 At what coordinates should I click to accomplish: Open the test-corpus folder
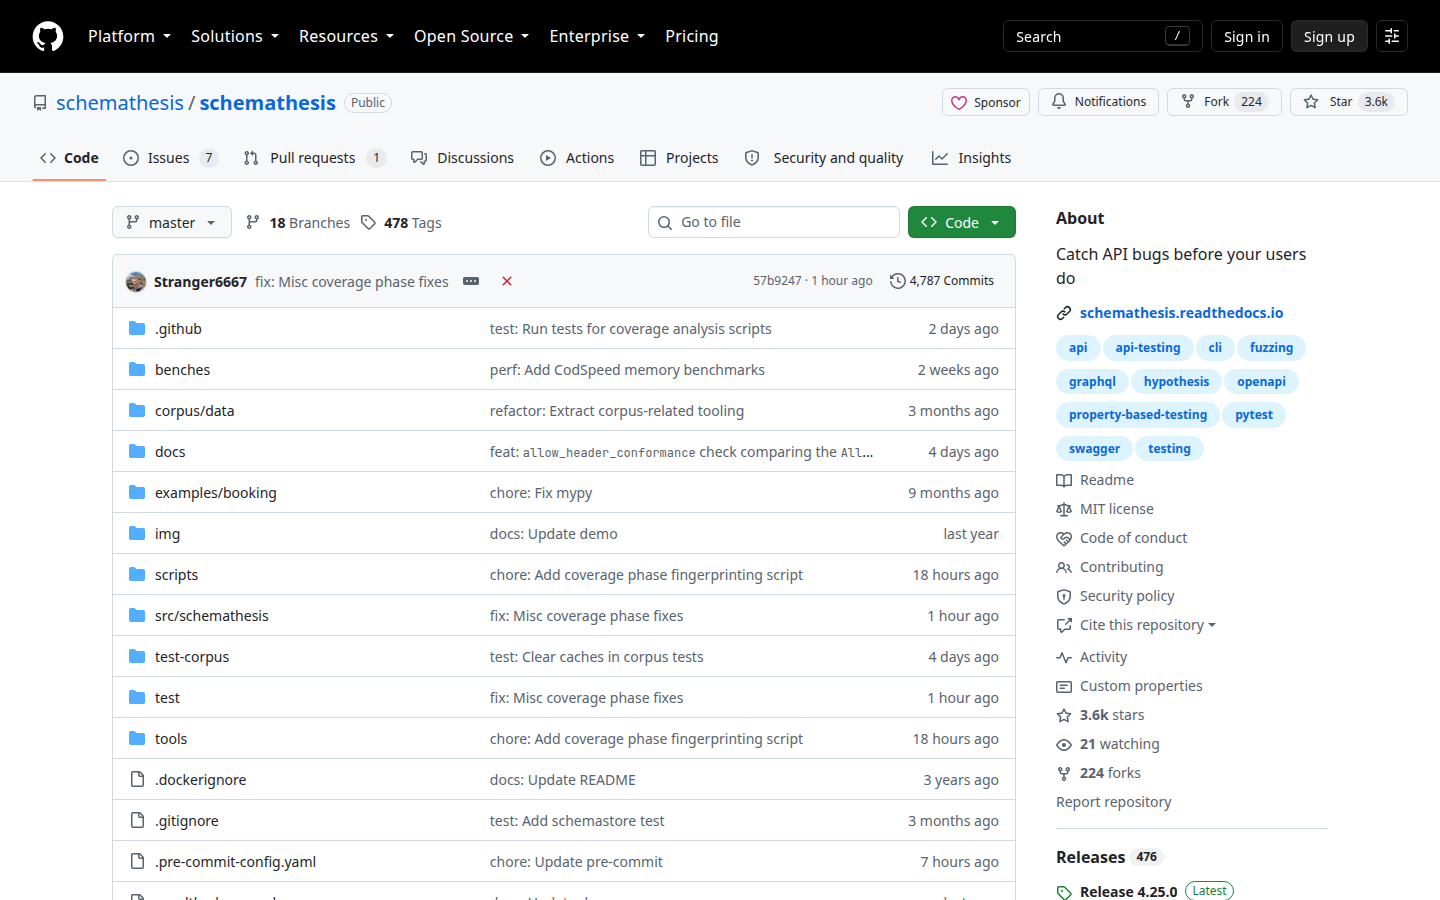point(192,657)
